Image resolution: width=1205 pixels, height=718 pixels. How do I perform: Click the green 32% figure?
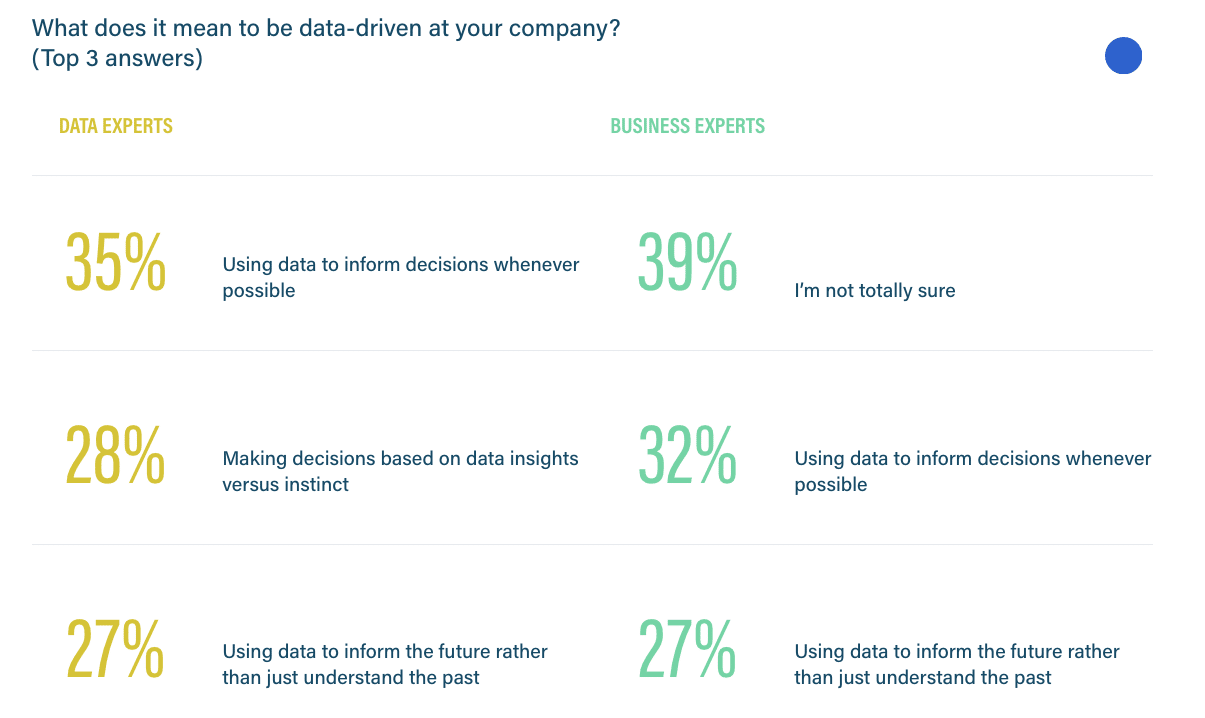coord(687,455)
